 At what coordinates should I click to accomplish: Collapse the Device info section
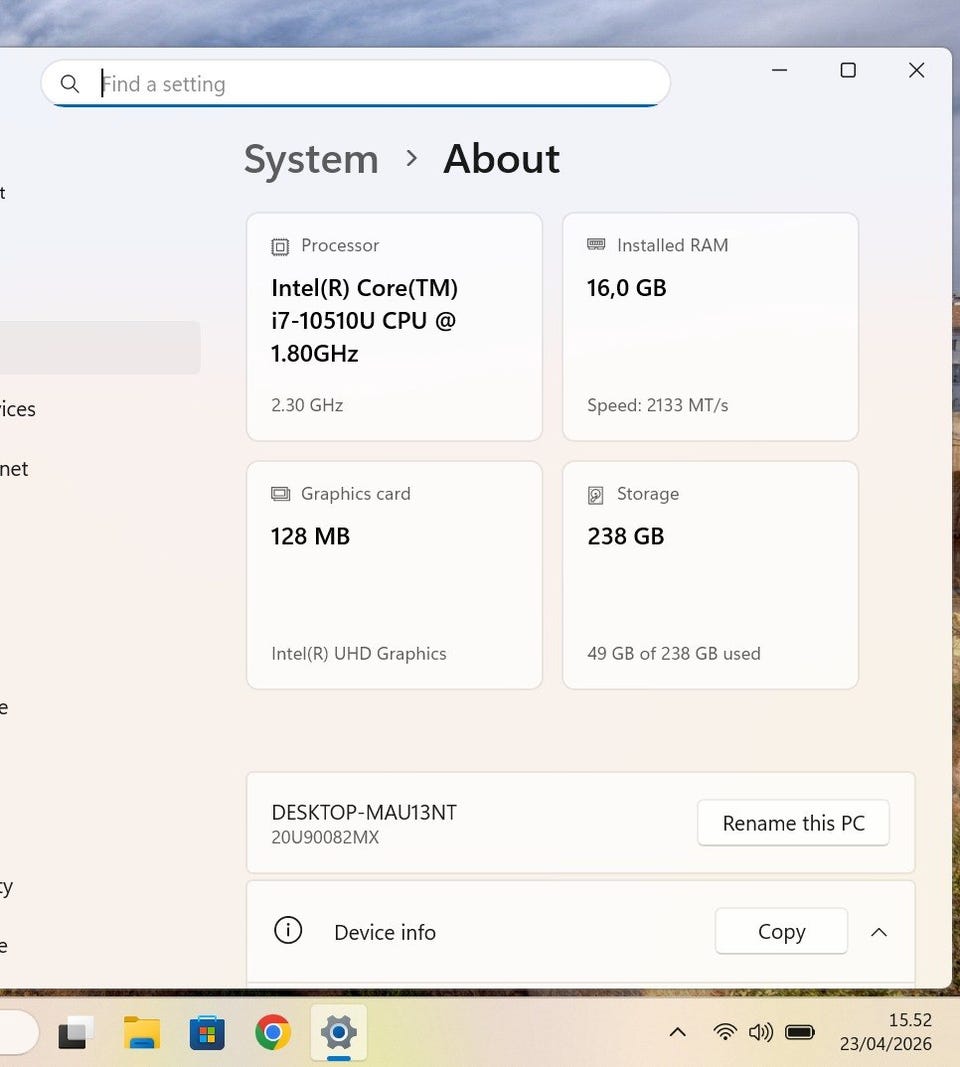(879, 932)
